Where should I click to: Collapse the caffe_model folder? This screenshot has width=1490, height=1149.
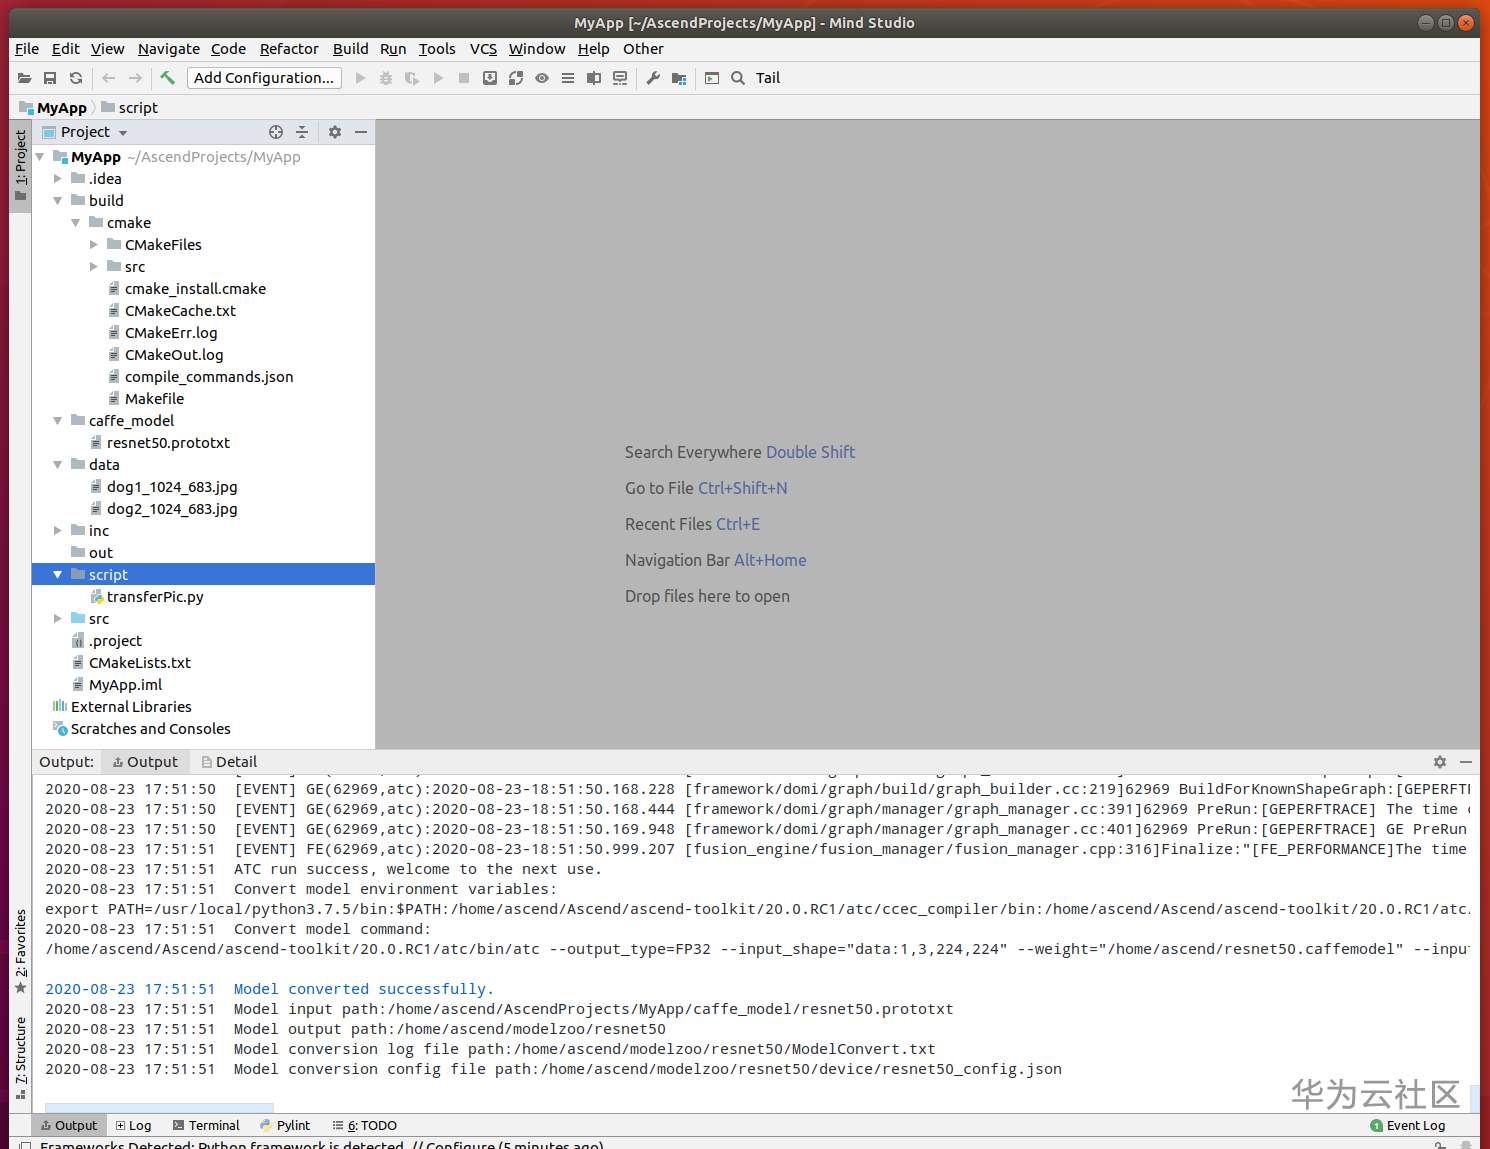[58, 421]
